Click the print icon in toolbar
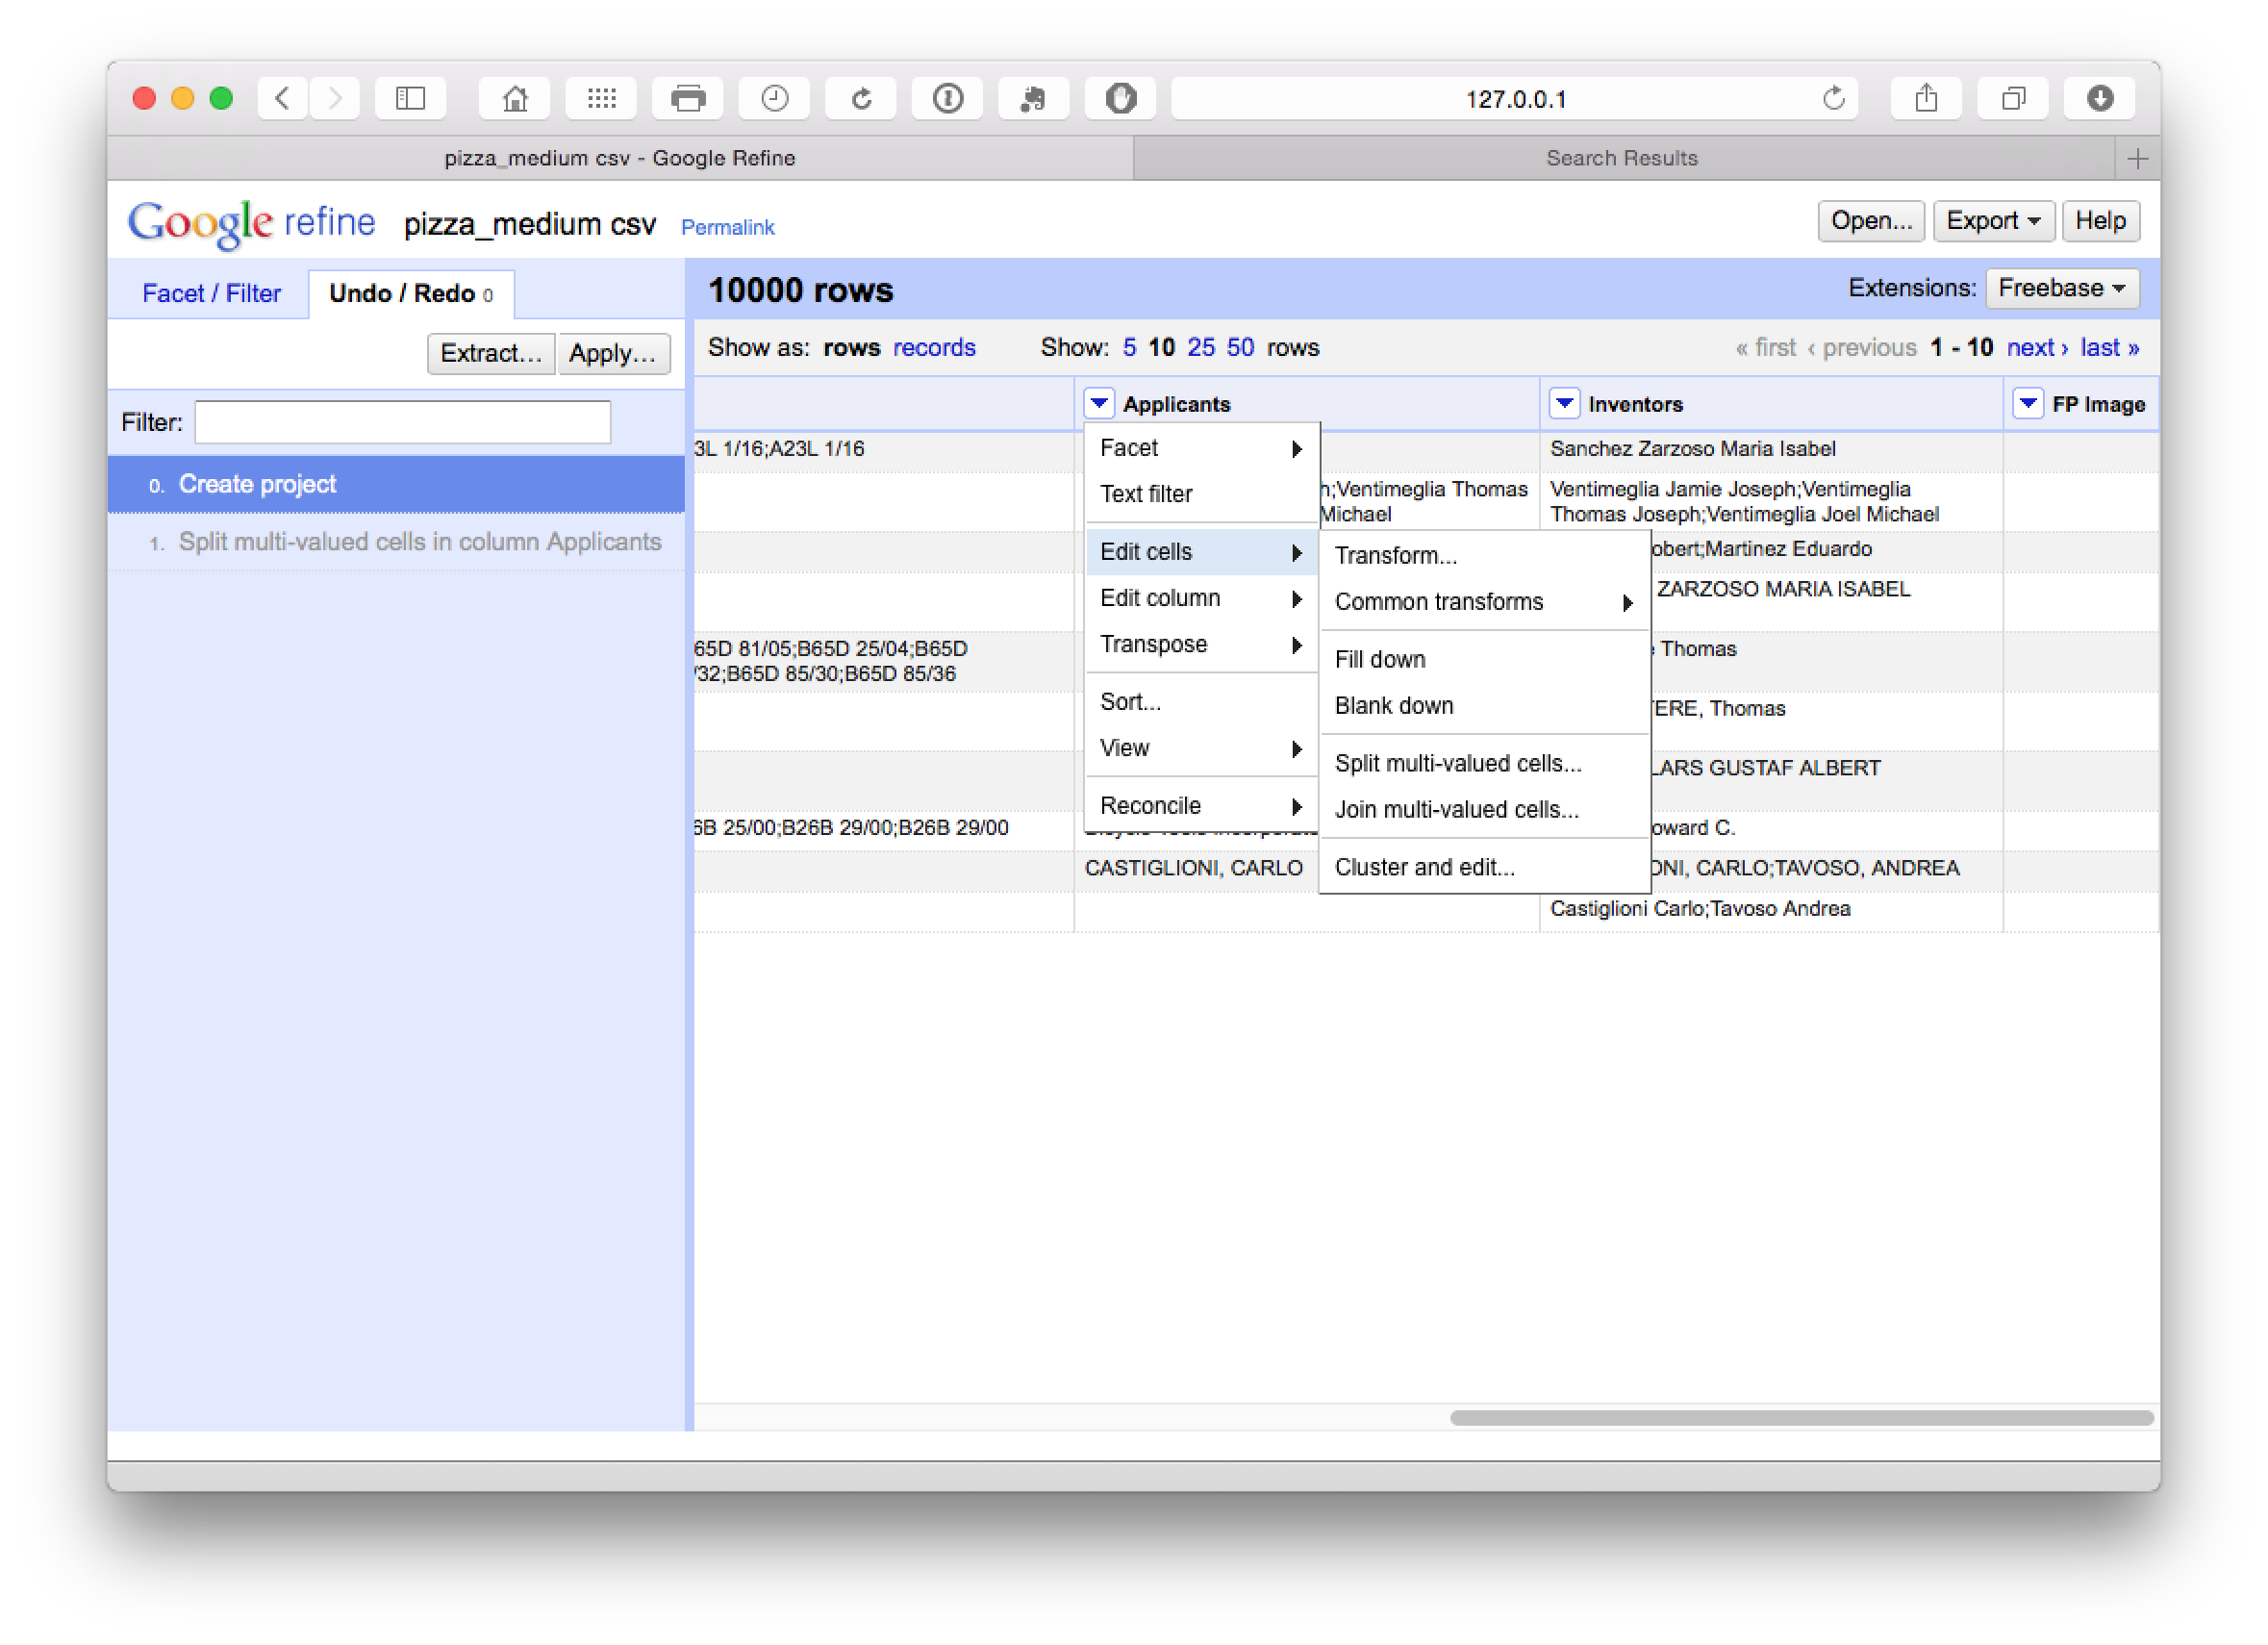 (x=688, y=98)
